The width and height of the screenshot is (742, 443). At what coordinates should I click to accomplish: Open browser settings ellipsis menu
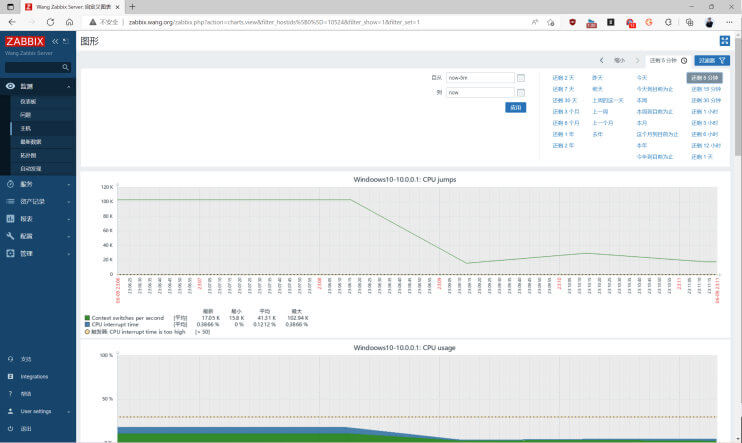point(729,22)
